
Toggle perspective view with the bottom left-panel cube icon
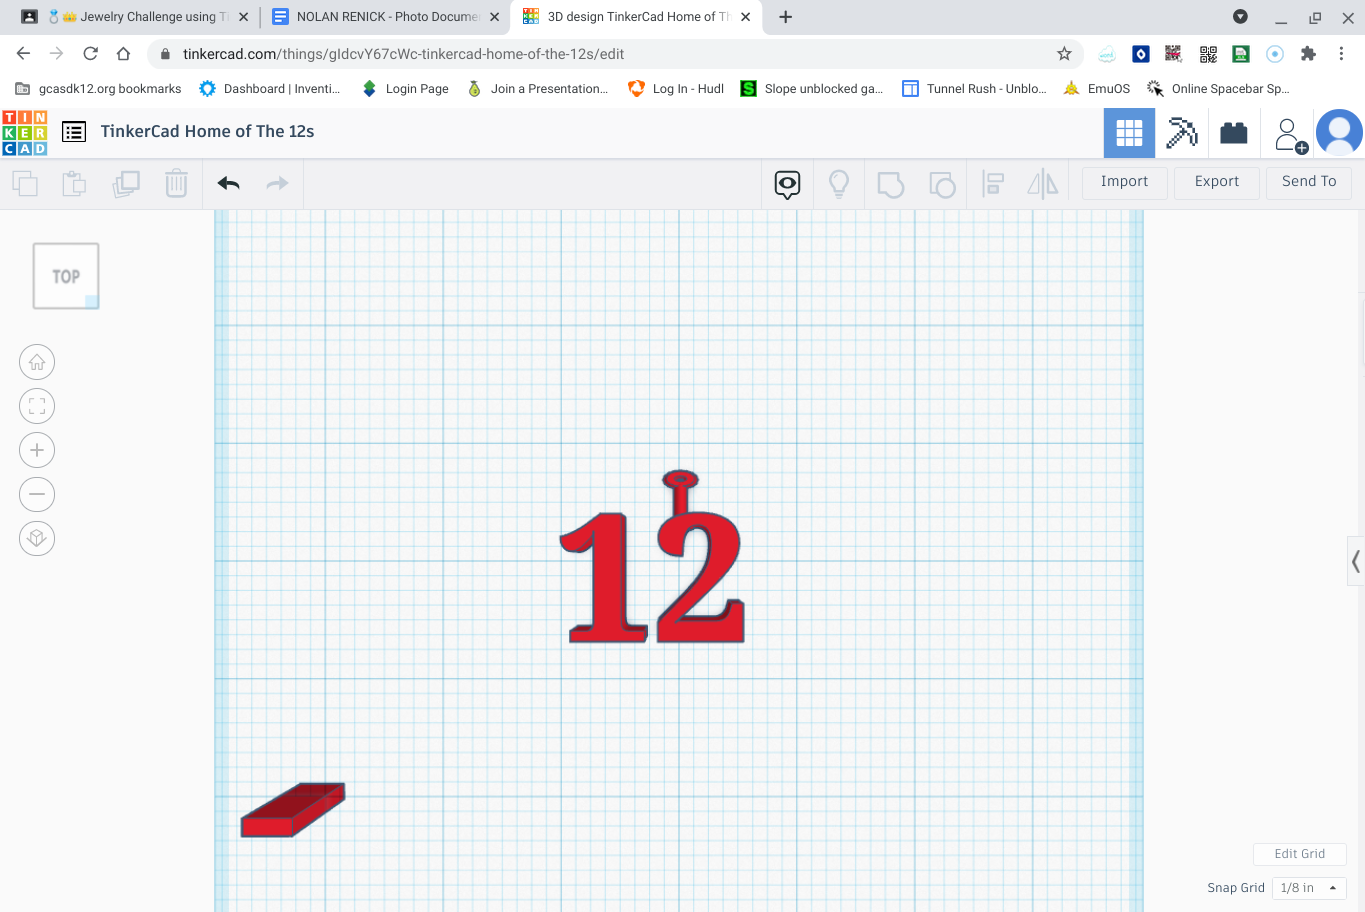tap(37, 538)
